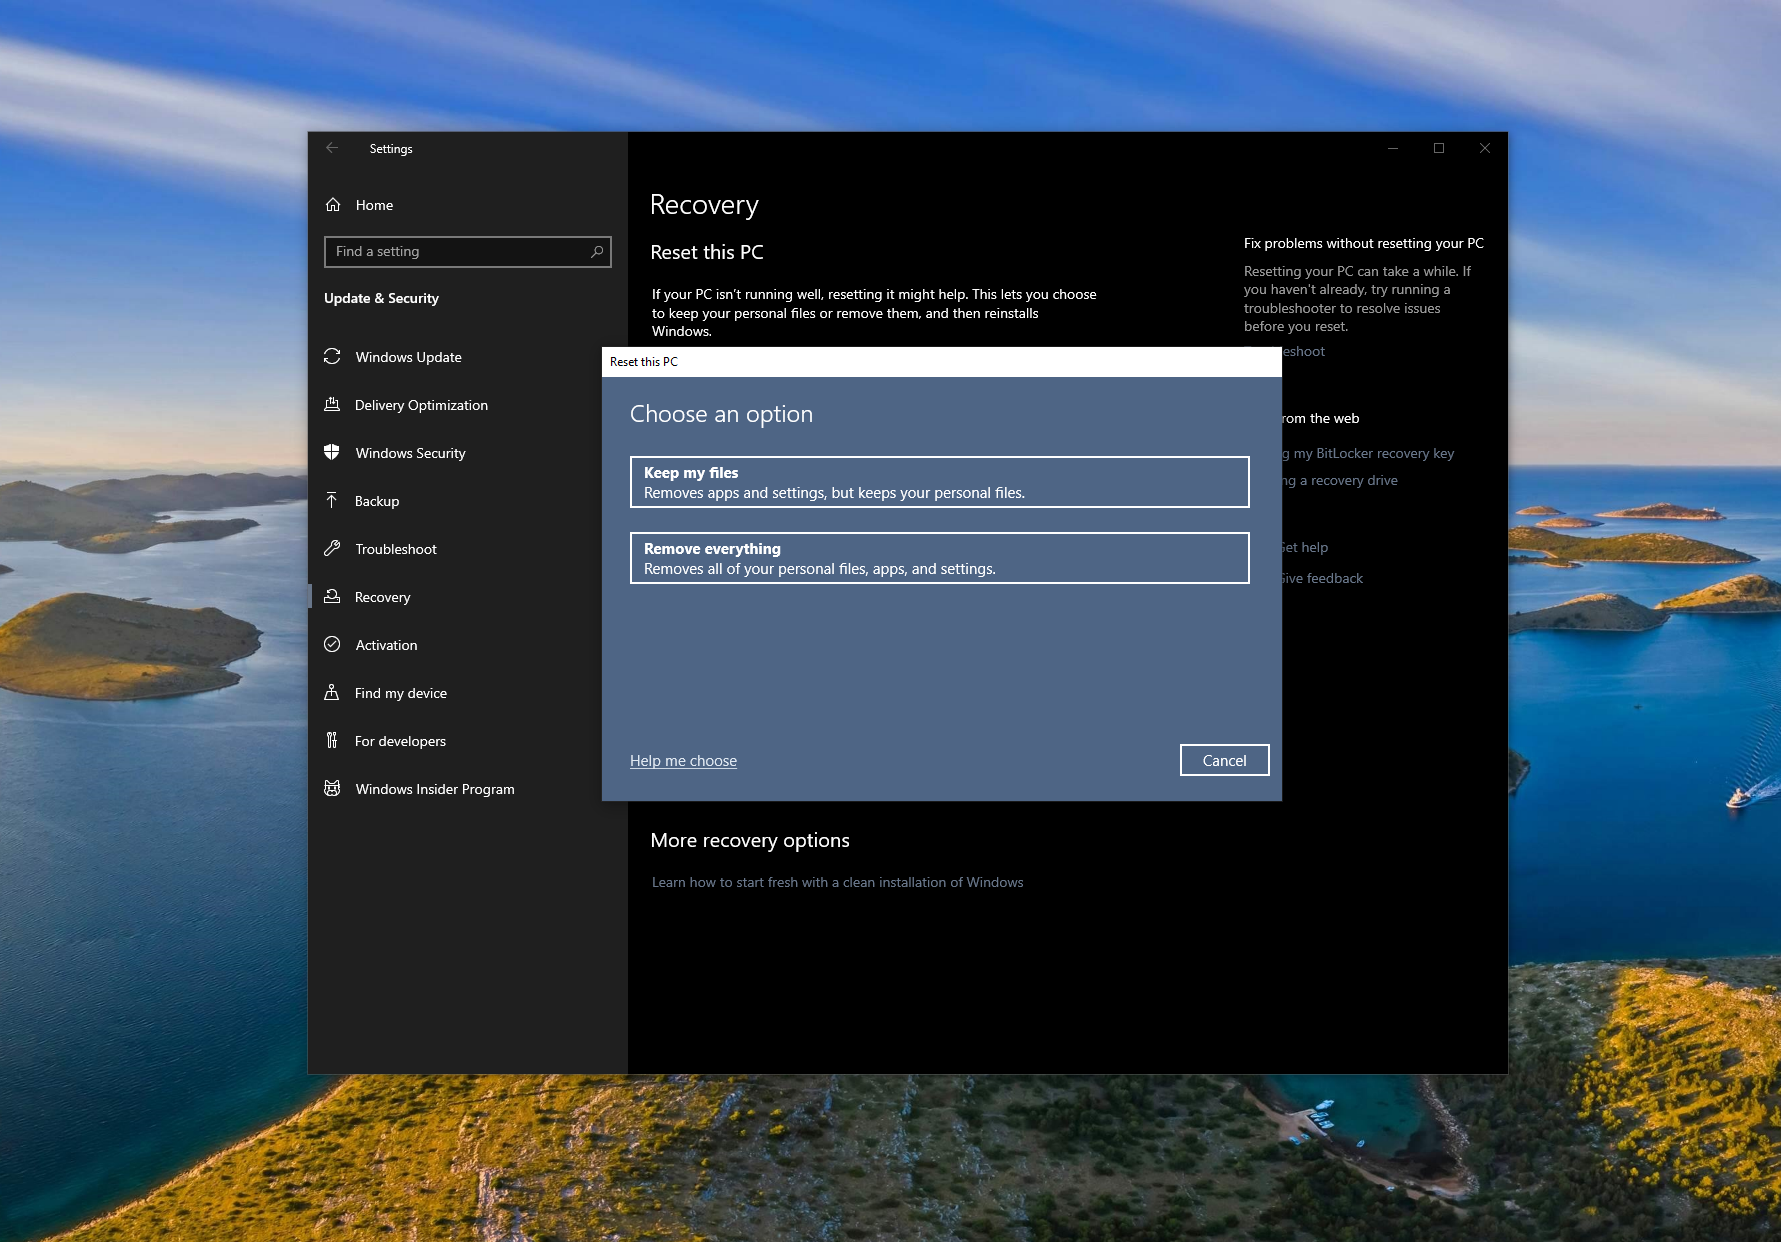1781x1242 pixels.
Task: Open the BitLocker recovery key link
Action: [x=1368, y=453]
